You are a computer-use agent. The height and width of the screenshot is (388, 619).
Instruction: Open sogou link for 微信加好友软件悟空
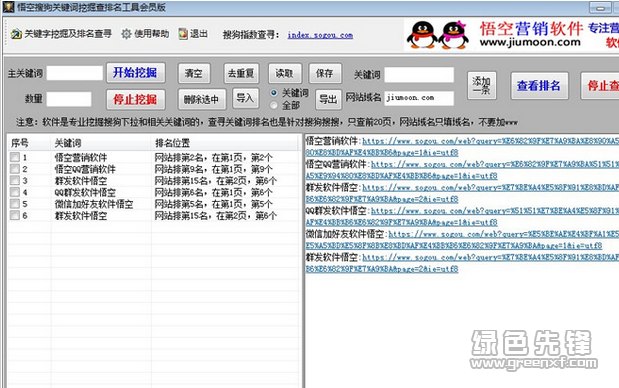(504, 234)
